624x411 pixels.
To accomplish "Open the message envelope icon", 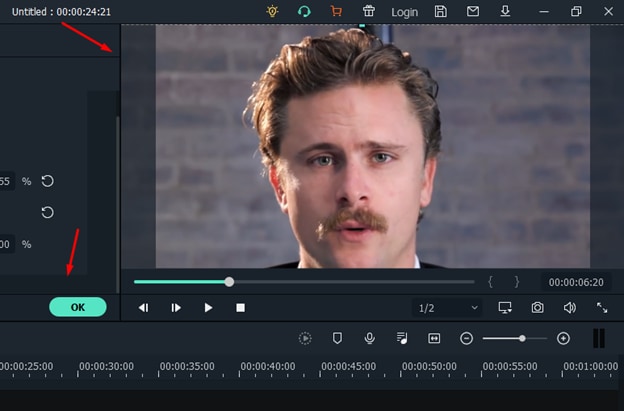I will coord(473,12).
